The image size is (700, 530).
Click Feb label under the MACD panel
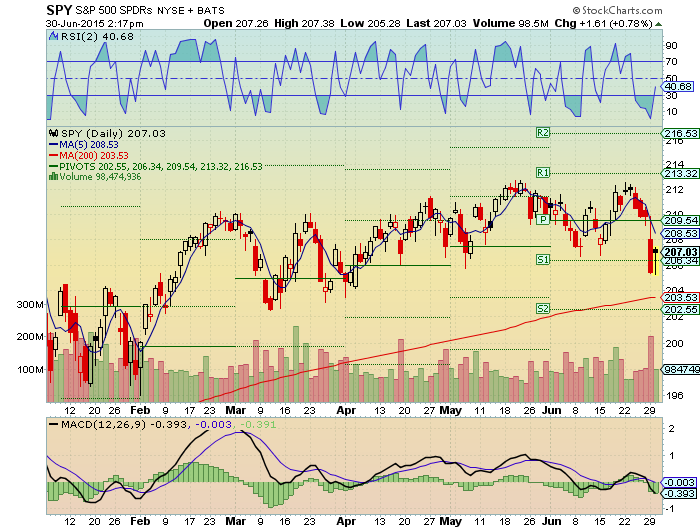point(140,521)
